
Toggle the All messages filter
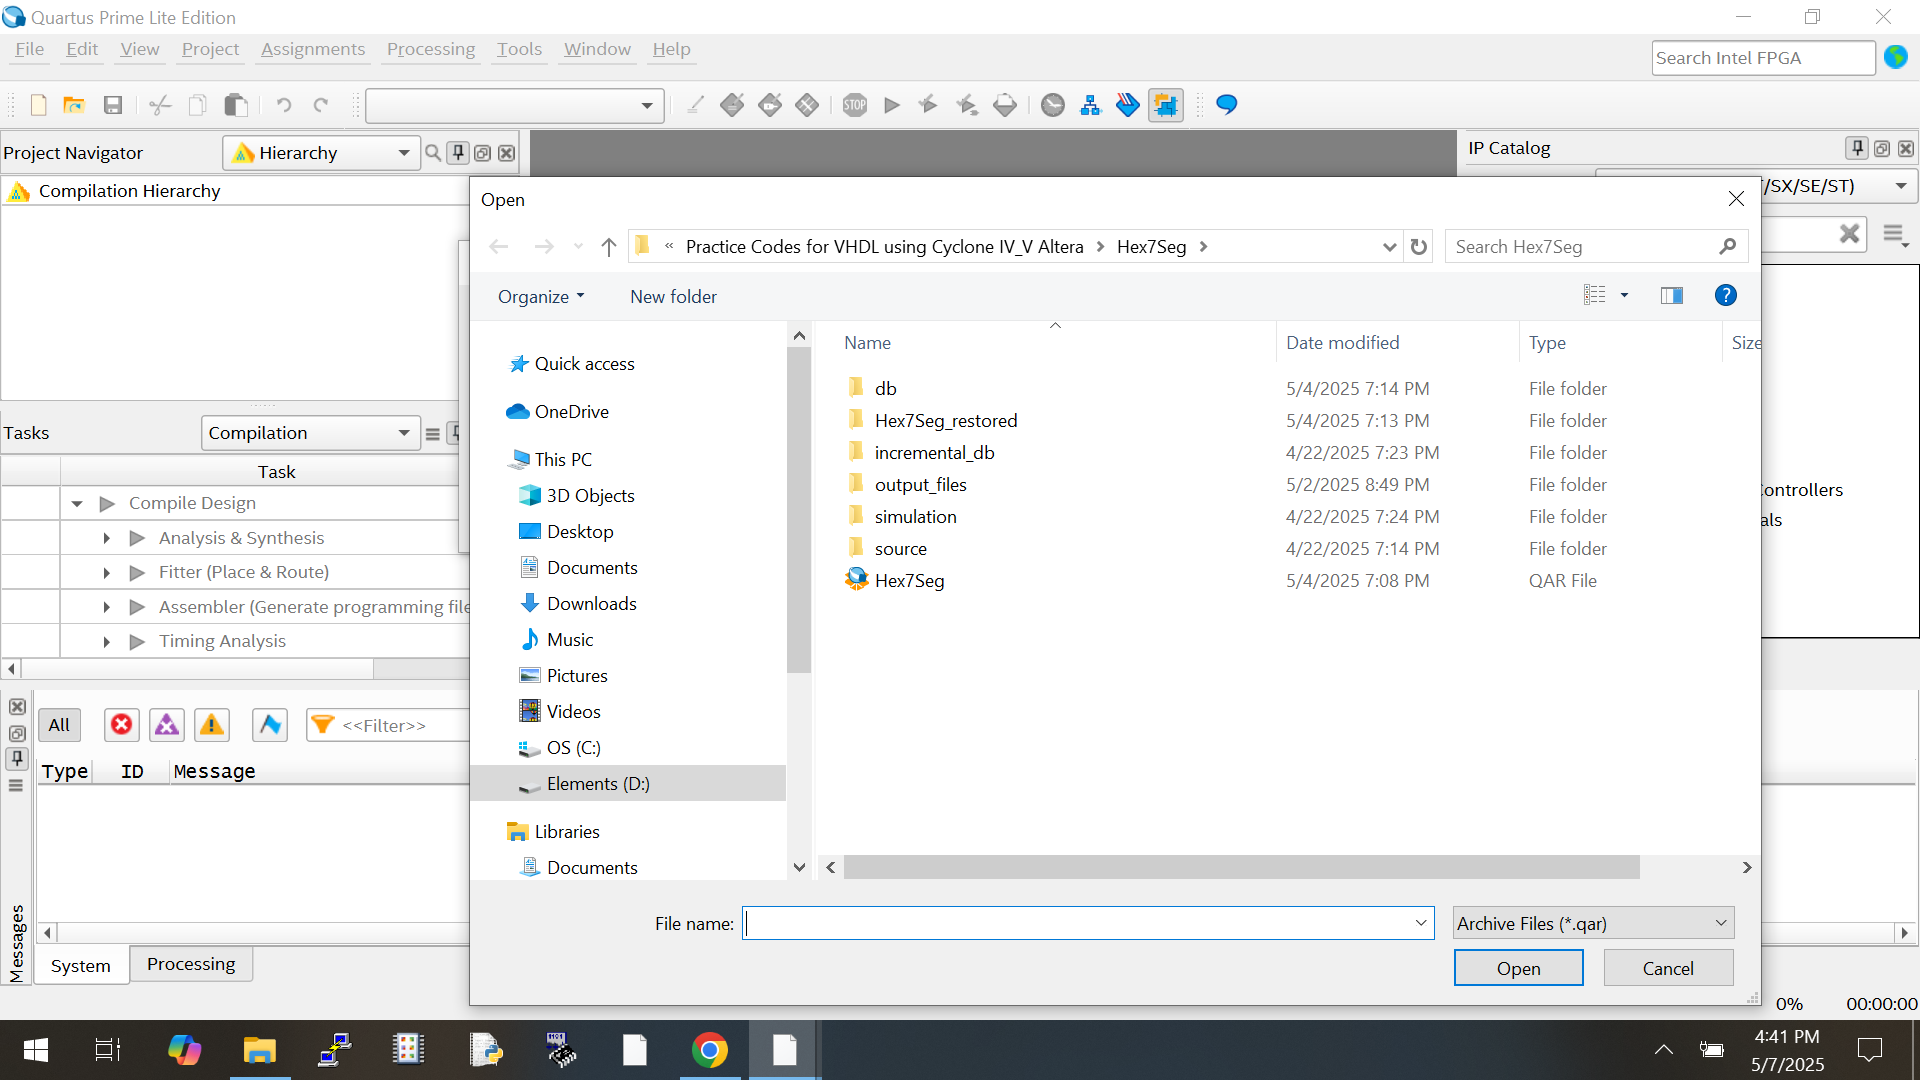(59, 725)
